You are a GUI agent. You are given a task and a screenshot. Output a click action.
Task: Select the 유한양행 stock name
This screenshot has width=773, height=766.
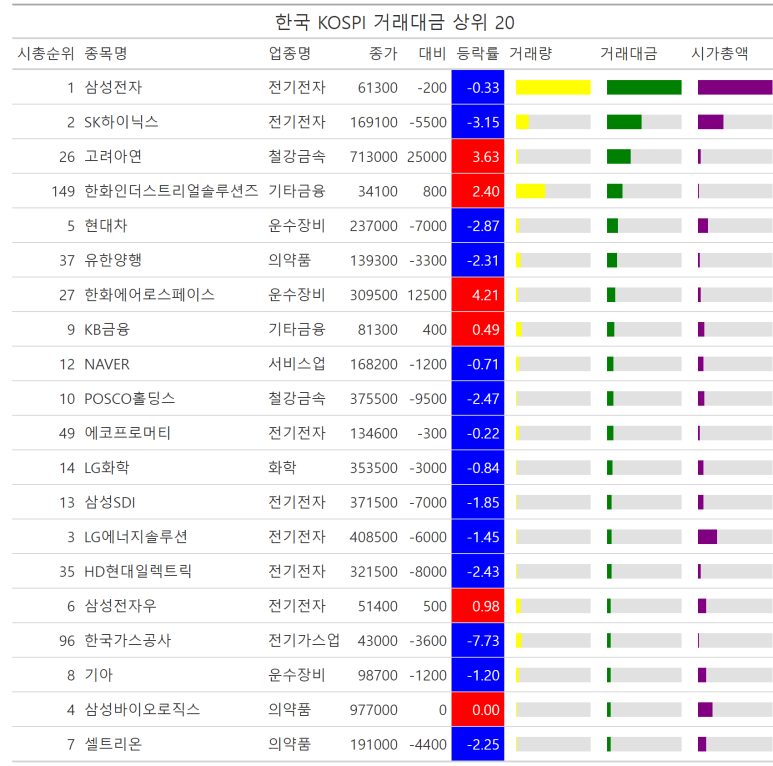[113, 260]
